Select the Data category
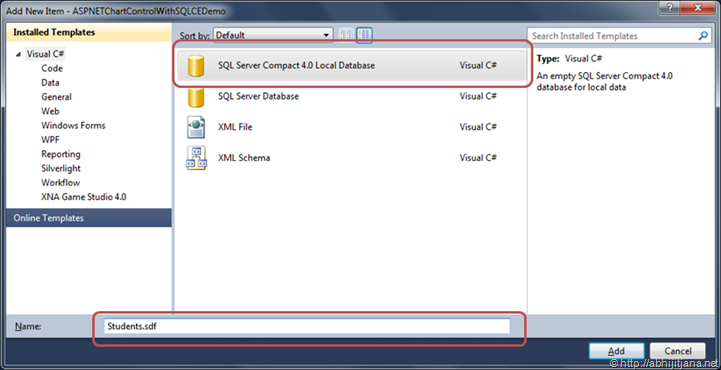721x370 pixels. [x=50, y=82]
